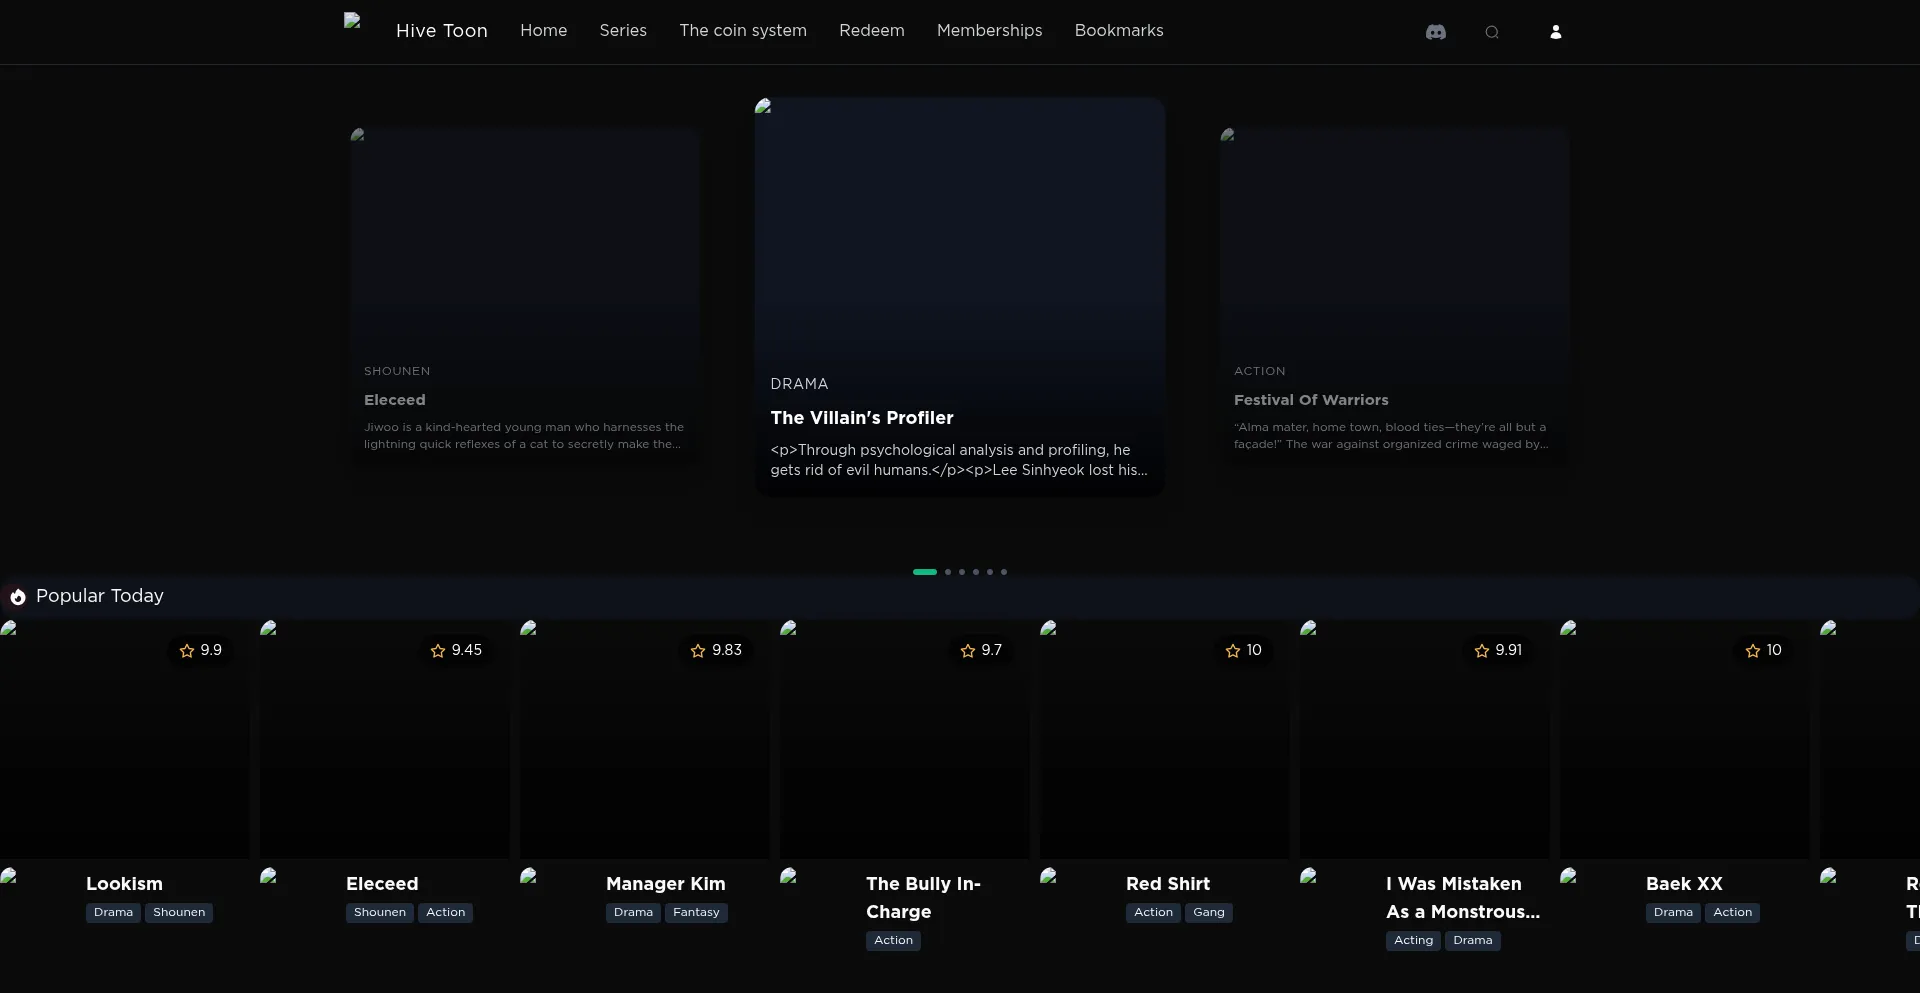
Task: Open the Series menu item
Action: click(x=623, y=31)
